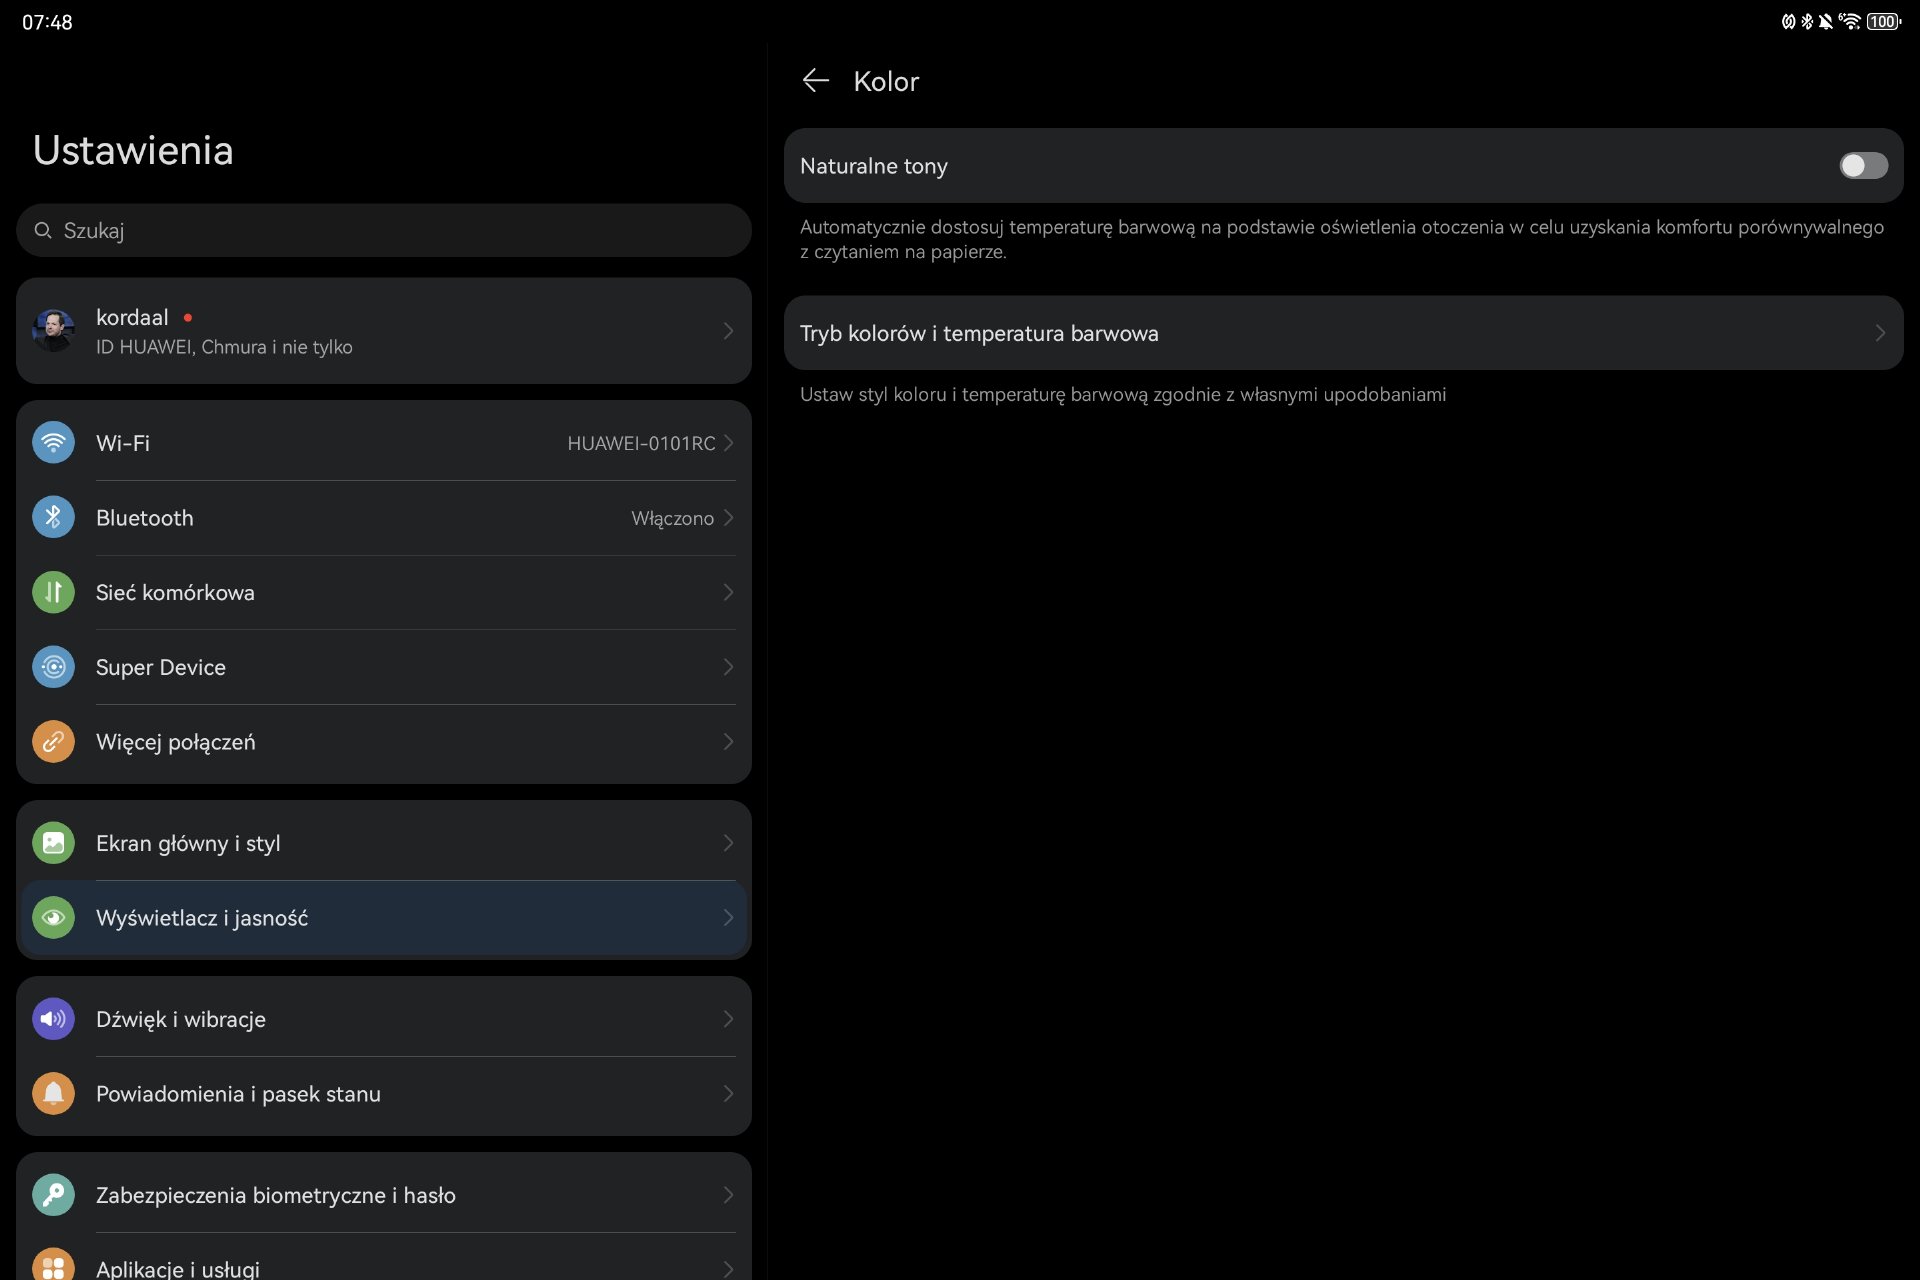Image resolution: width=1920 pixels, height=1280 pixels.
Task: Click the Dźwięk i wibracje speaker icon
Action: [x=53, y=1019]
